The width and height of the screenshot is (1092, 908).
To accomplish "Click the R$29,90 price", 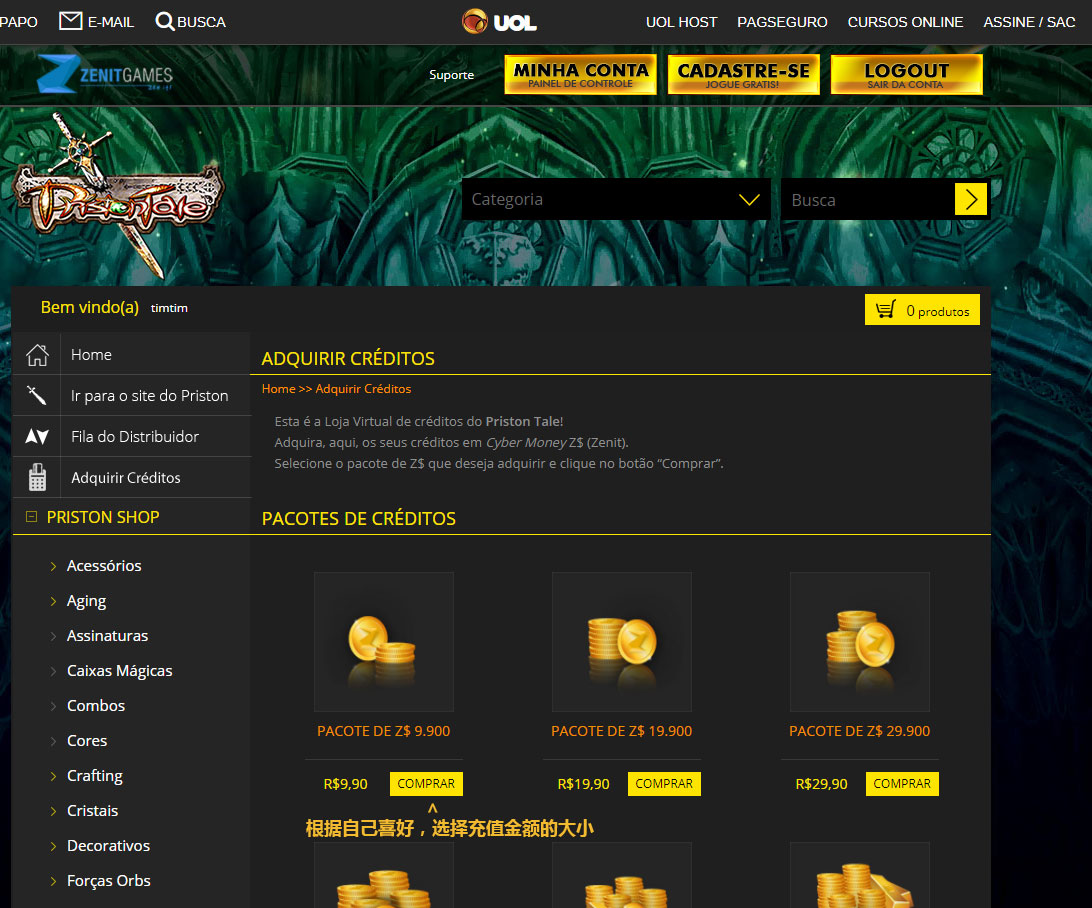I will click(822, 784).
